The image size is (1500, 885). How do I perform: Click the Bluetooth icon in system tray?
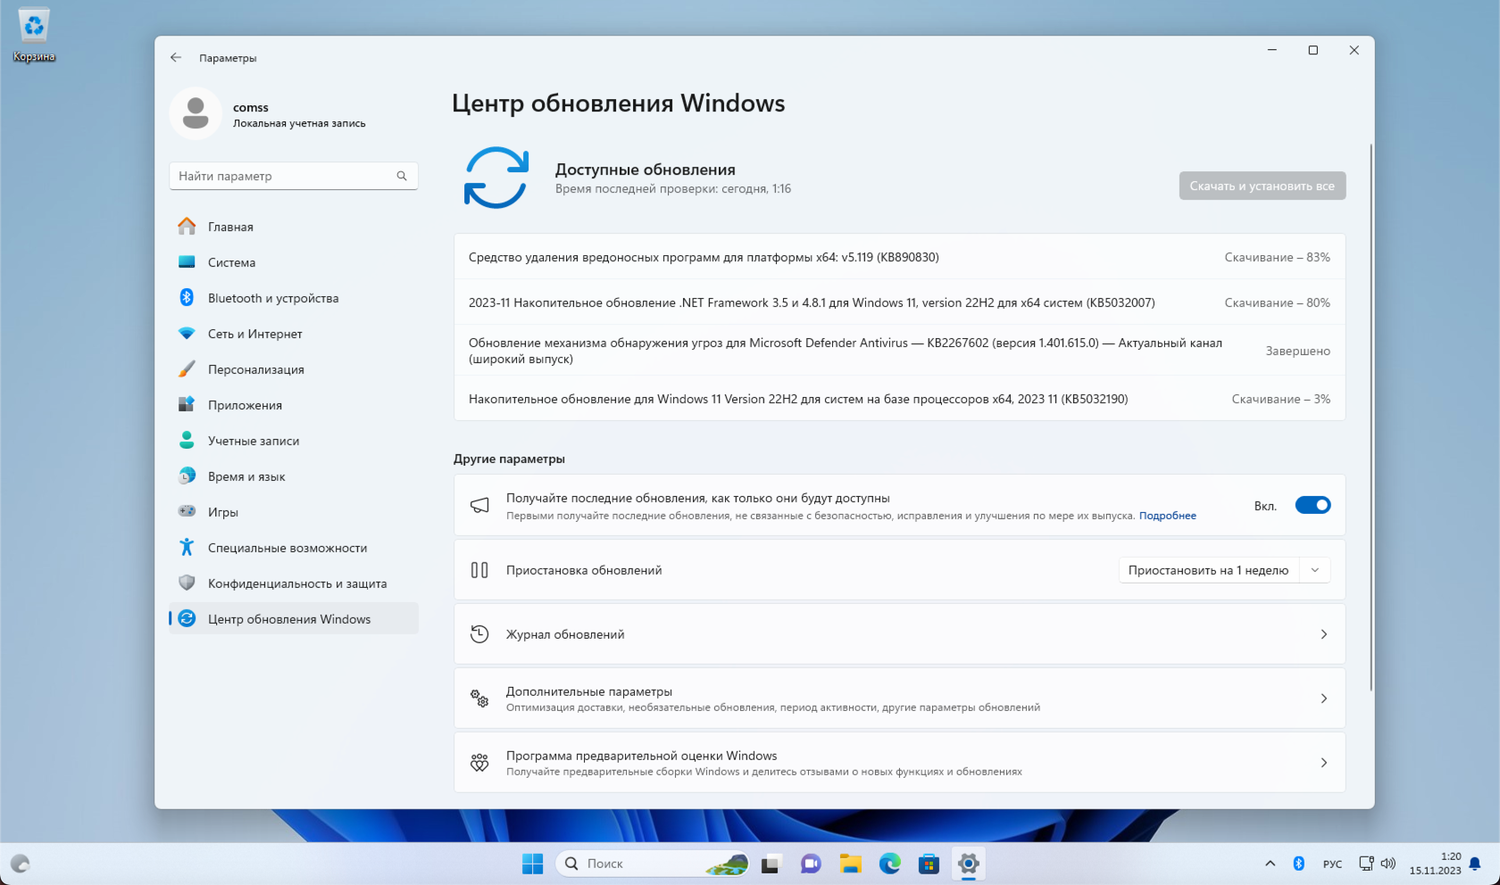tap(1299, 864)
